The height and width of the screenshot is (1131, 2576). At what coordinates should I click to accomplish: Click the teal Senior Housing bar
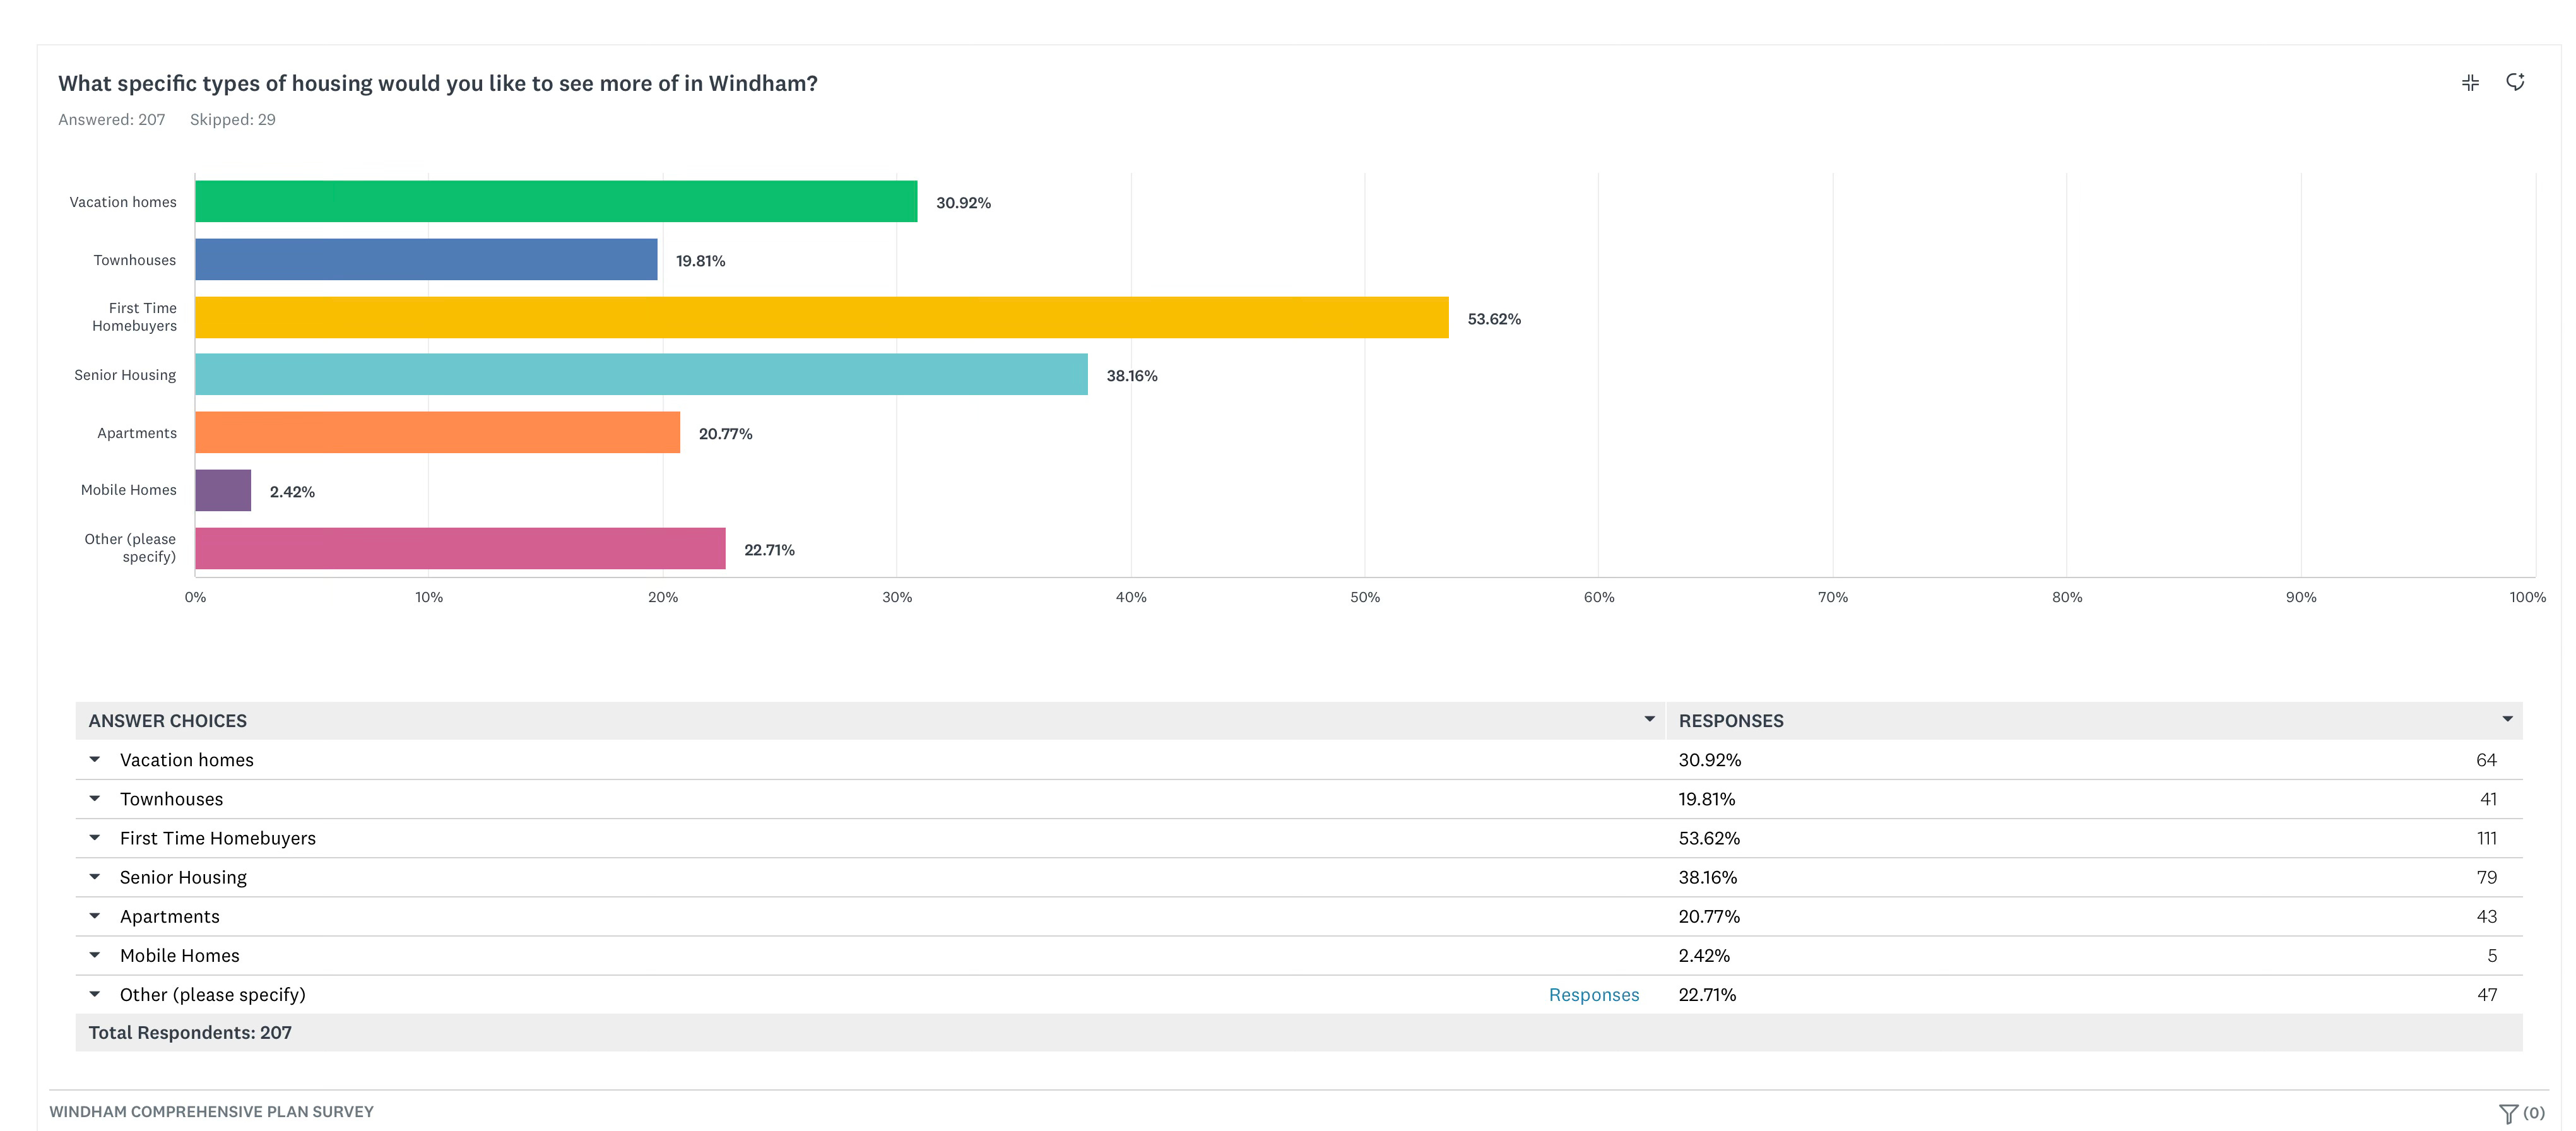coord(640,374)
